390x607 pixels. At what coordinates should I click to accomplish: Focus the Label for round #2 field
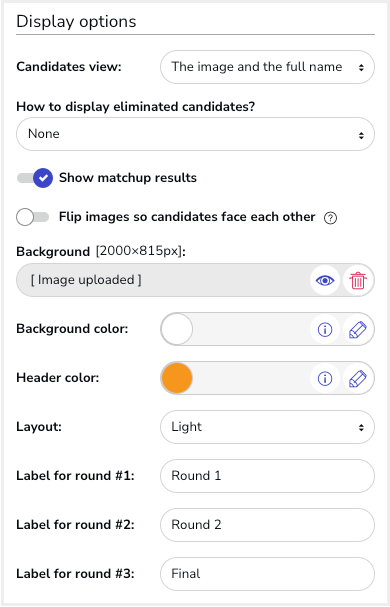click(x=267, y=525)
